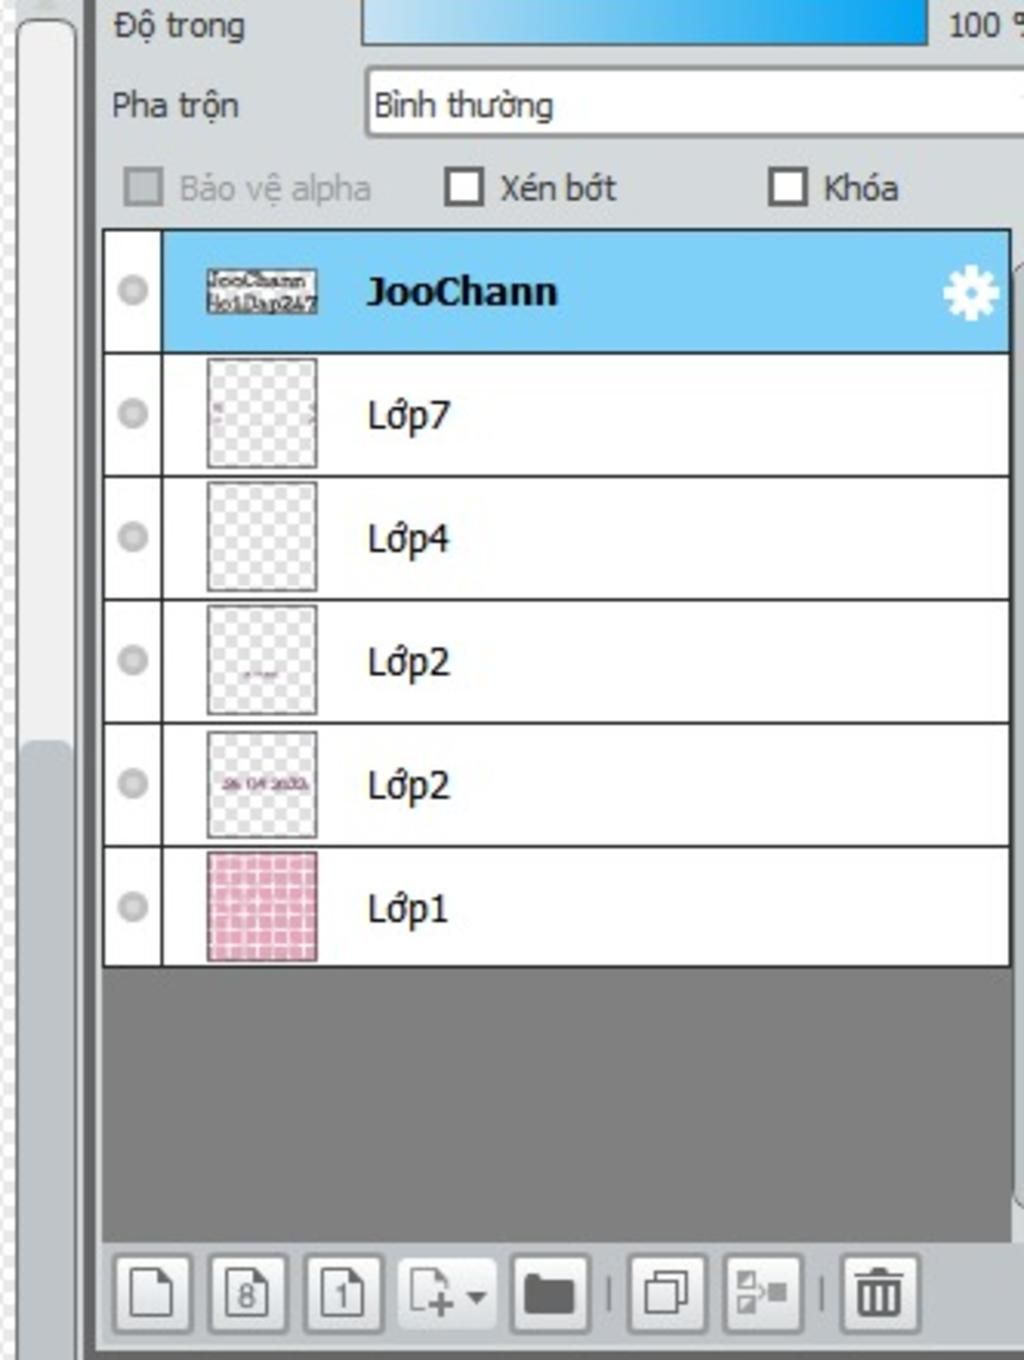Screen dimensions: 1024x1360
Task: Select the Lớp7 layer row
Action: point(585,414)
